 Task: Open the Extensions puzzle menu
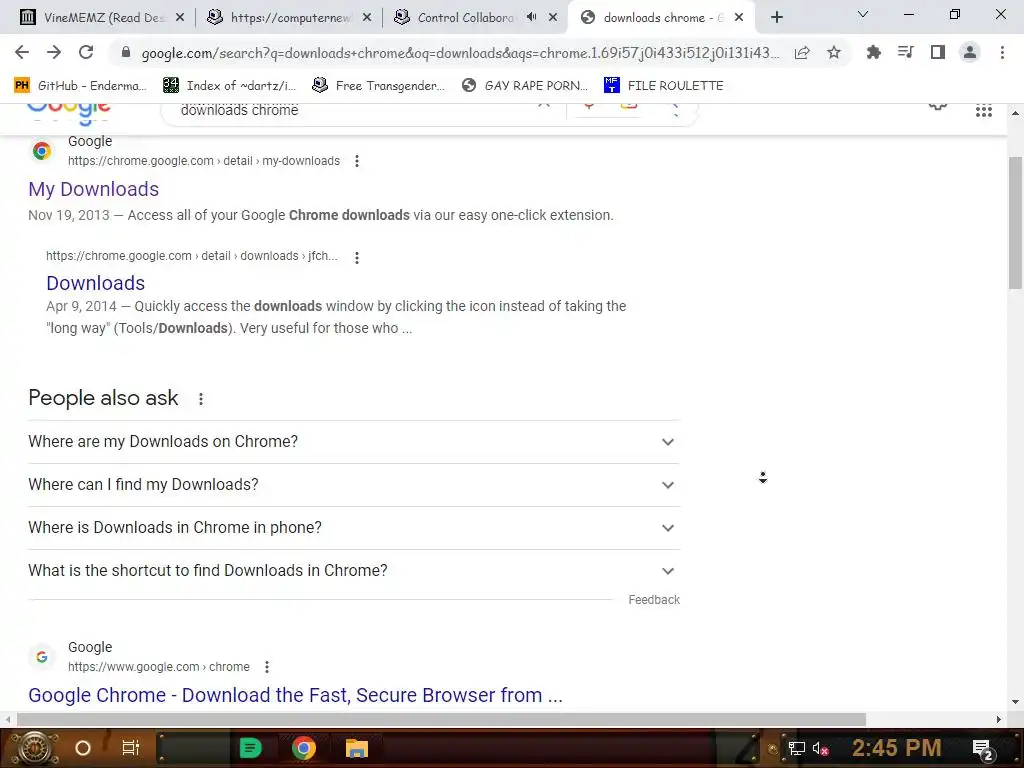coord(874,52)
